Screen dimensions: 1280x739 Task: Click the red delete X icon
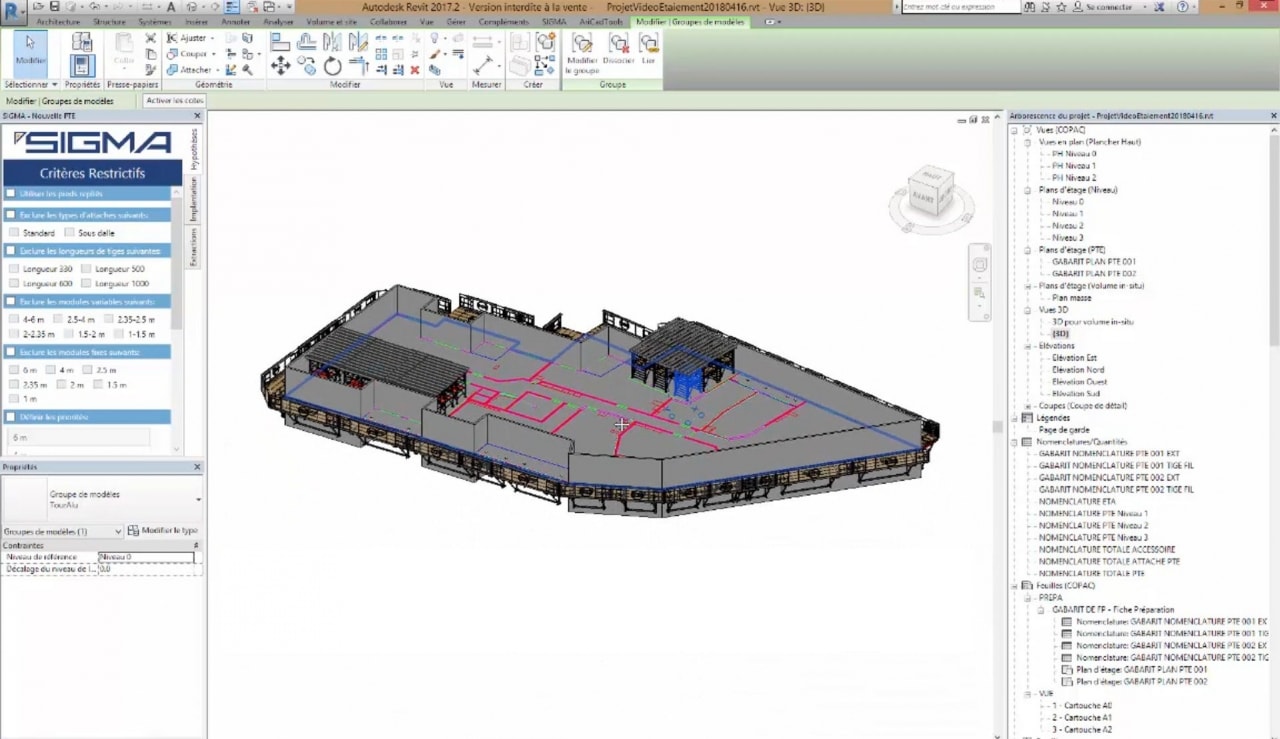tap(415, 70)
